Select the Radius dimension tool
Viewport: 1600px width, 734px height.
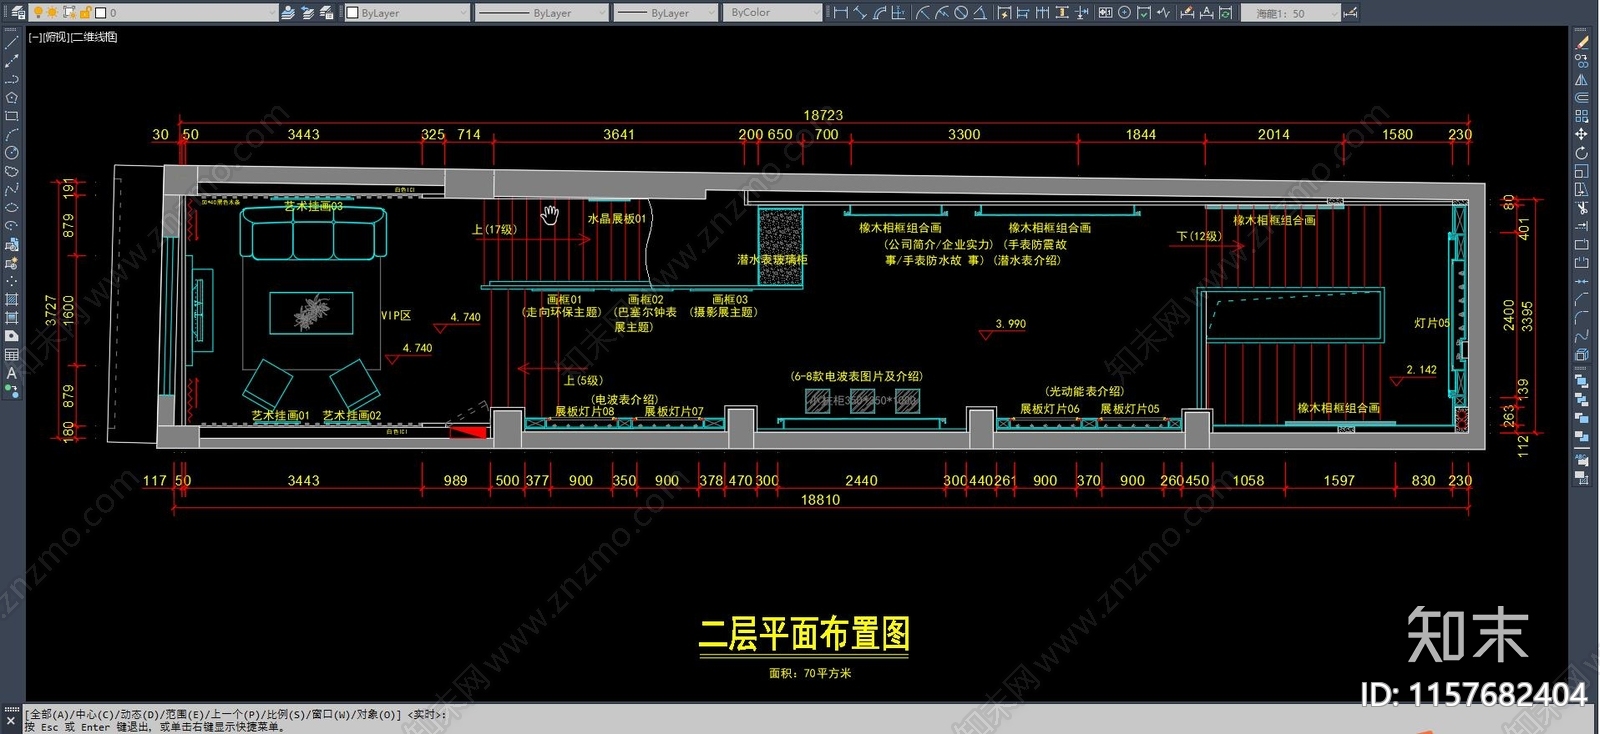pyautogui.click(x=922, y=13)
